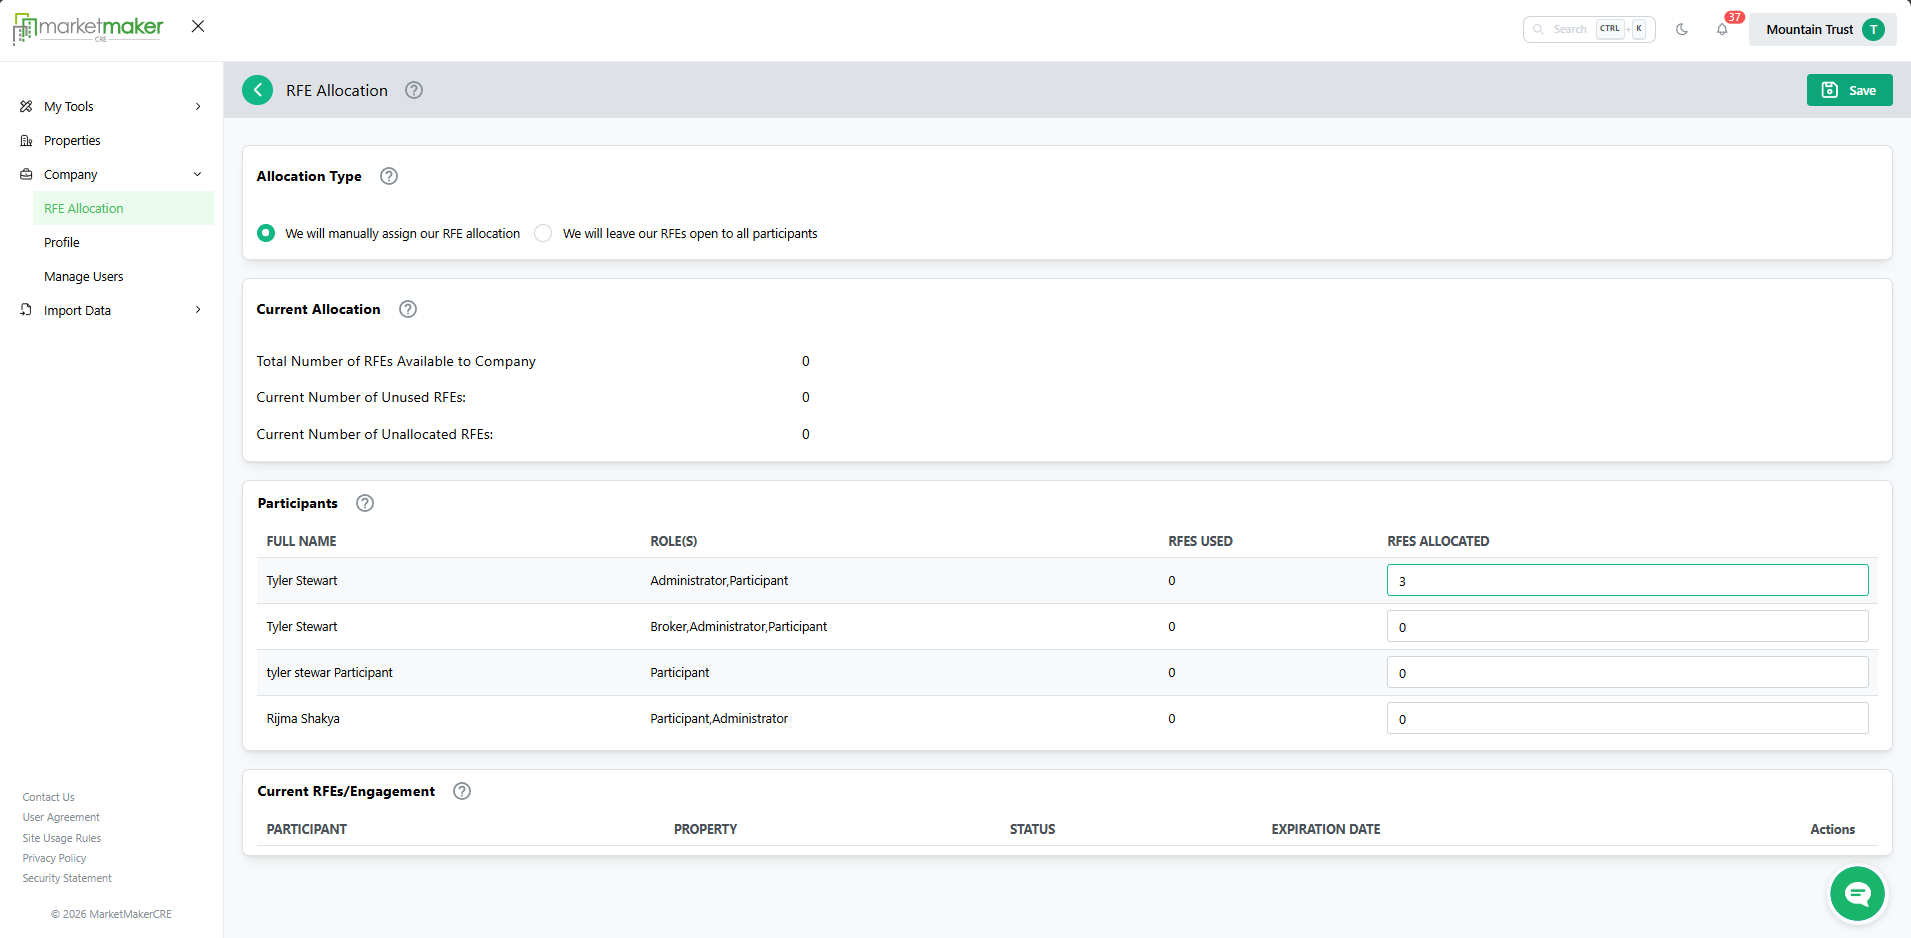Save the RFE allocation changes

pyautogui.click(x=1849, y=90)
